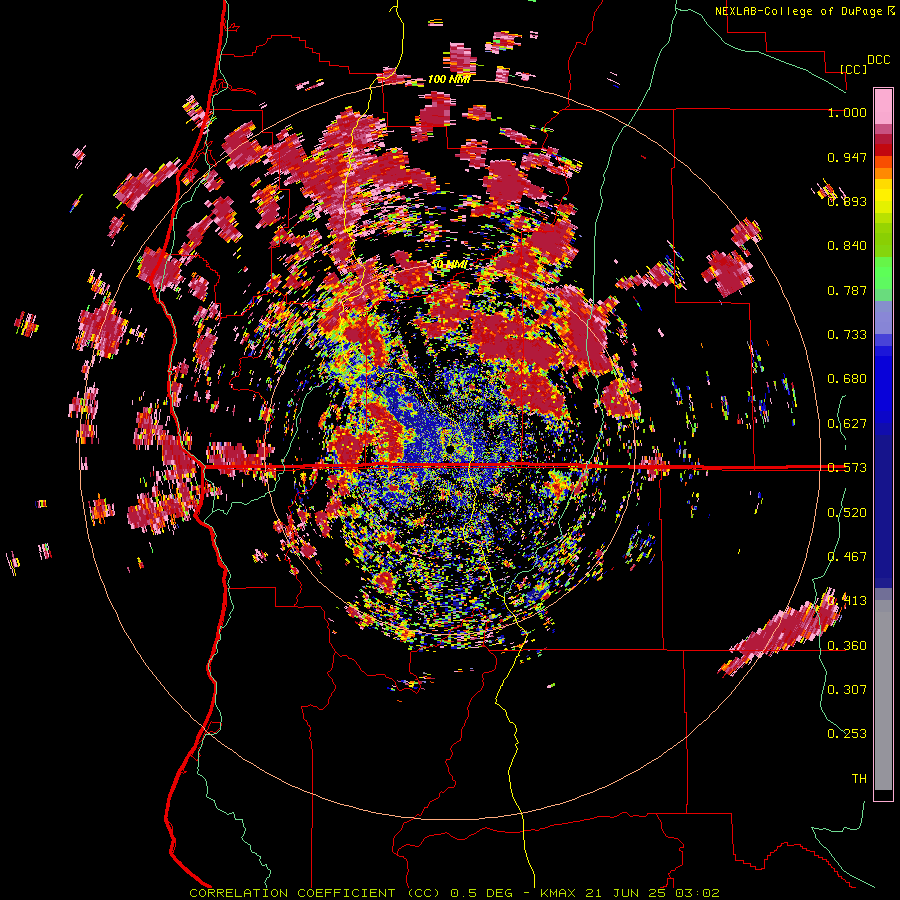The image size is (900, 900).
Task: Click the CORRELATION COEFFICIENT (CC) footer title
Action: click(315, 893)
